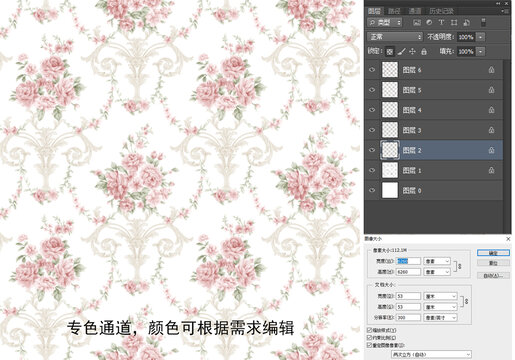This screenshot has height=360, width=515.
Task: Switch to the 图层 tab
Action: pyautogui.click(x=374, y=11)
